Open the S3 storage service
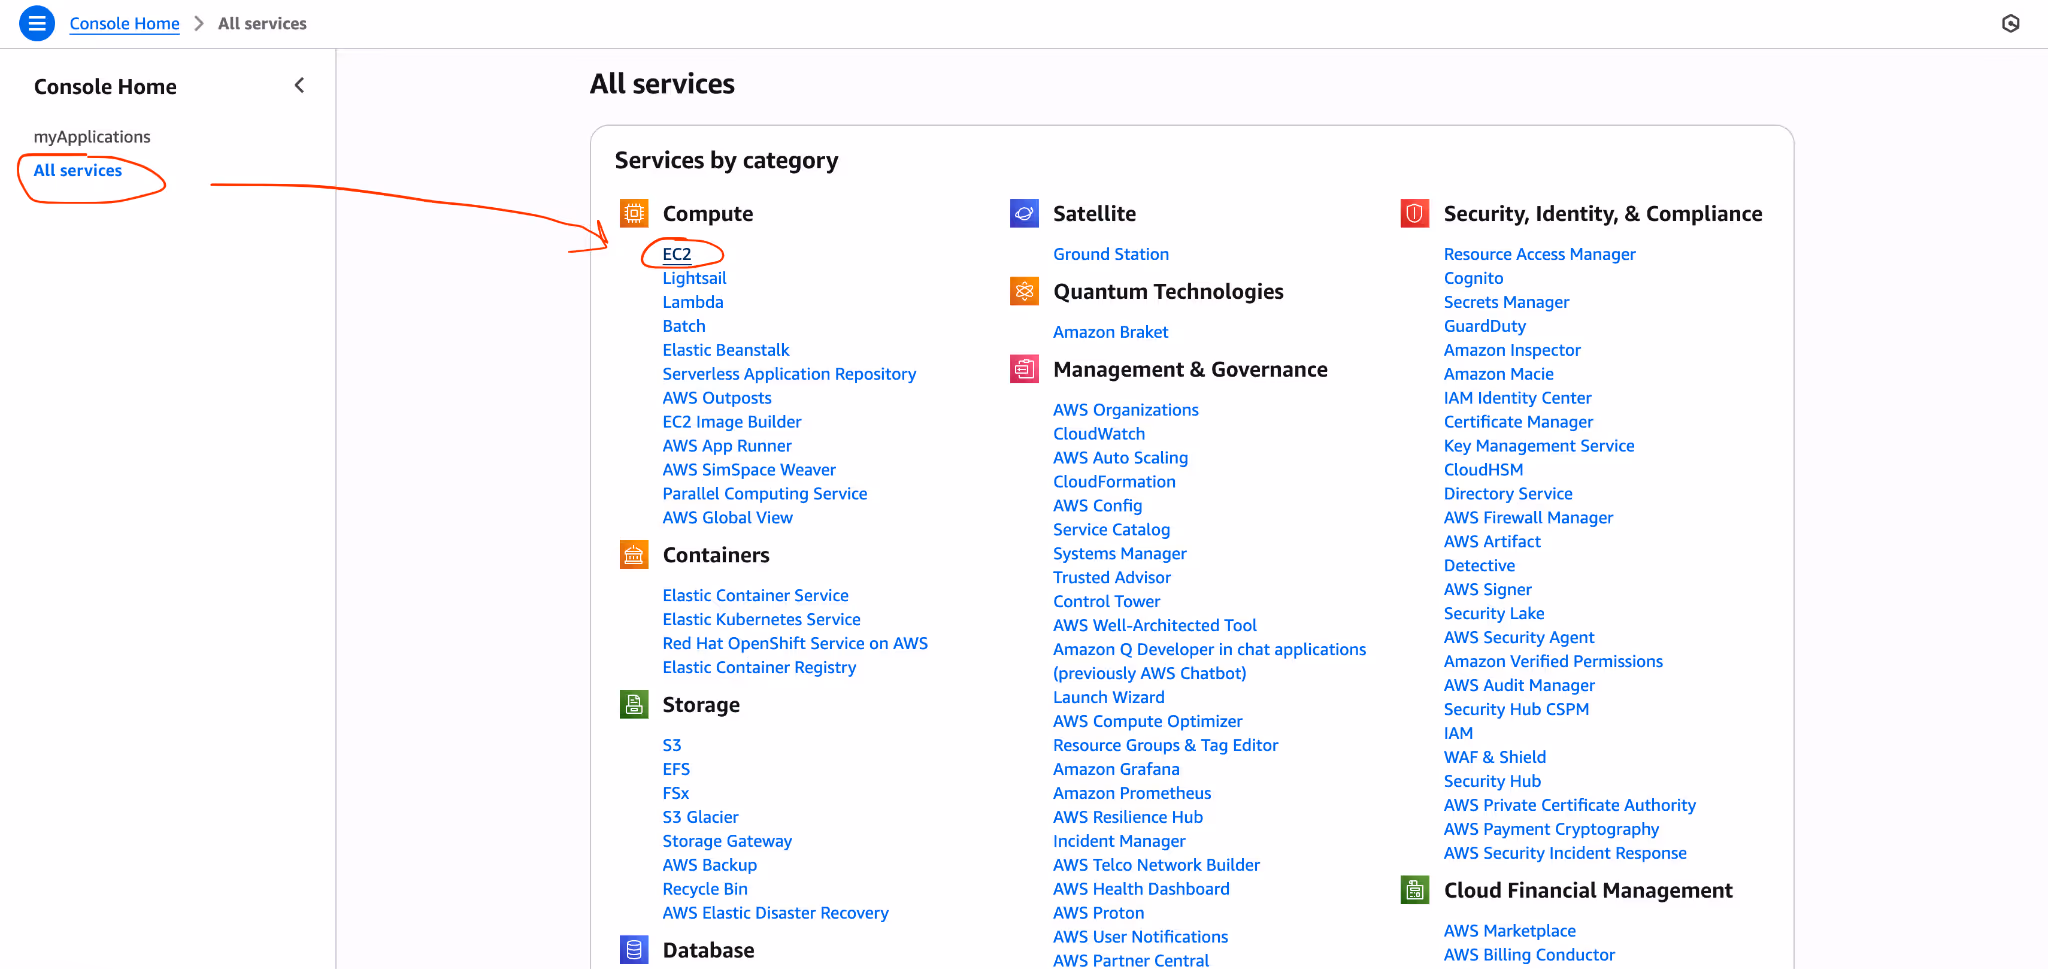The height and width of the screenshot is (969, 2048). click(672, 745)
